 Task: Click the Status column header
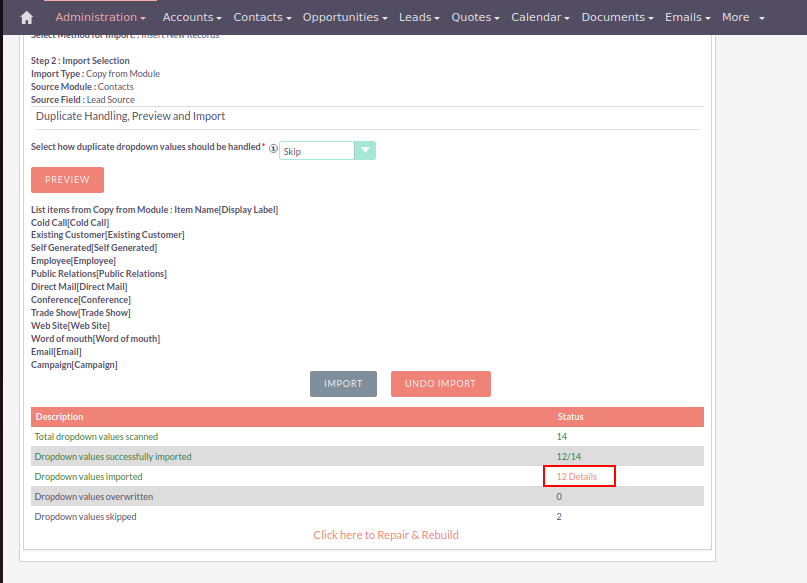pyautogui.click(x=570, y=417)
